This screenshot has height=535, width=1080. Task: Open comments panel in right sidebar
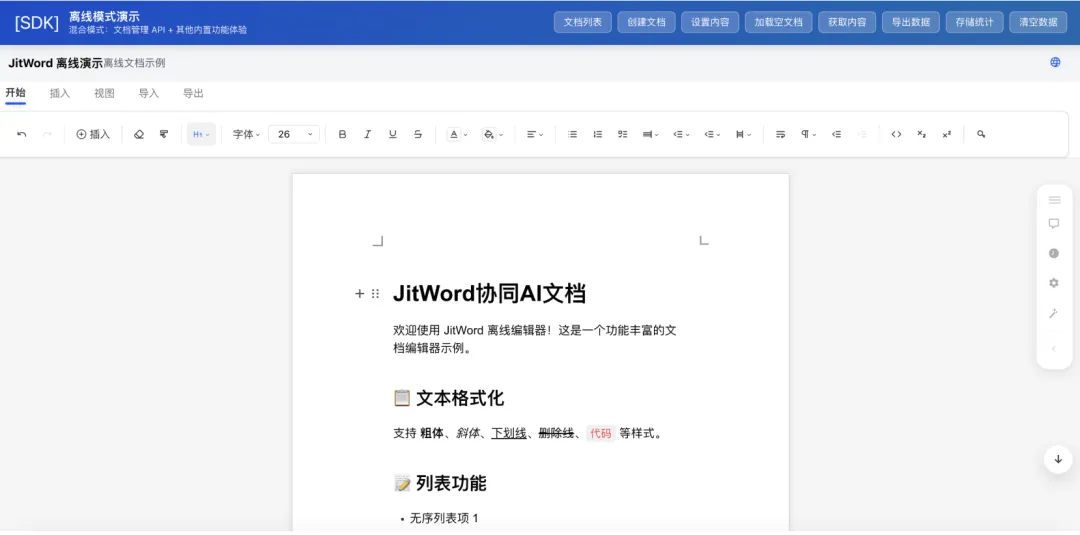(x=1054, y=224)
